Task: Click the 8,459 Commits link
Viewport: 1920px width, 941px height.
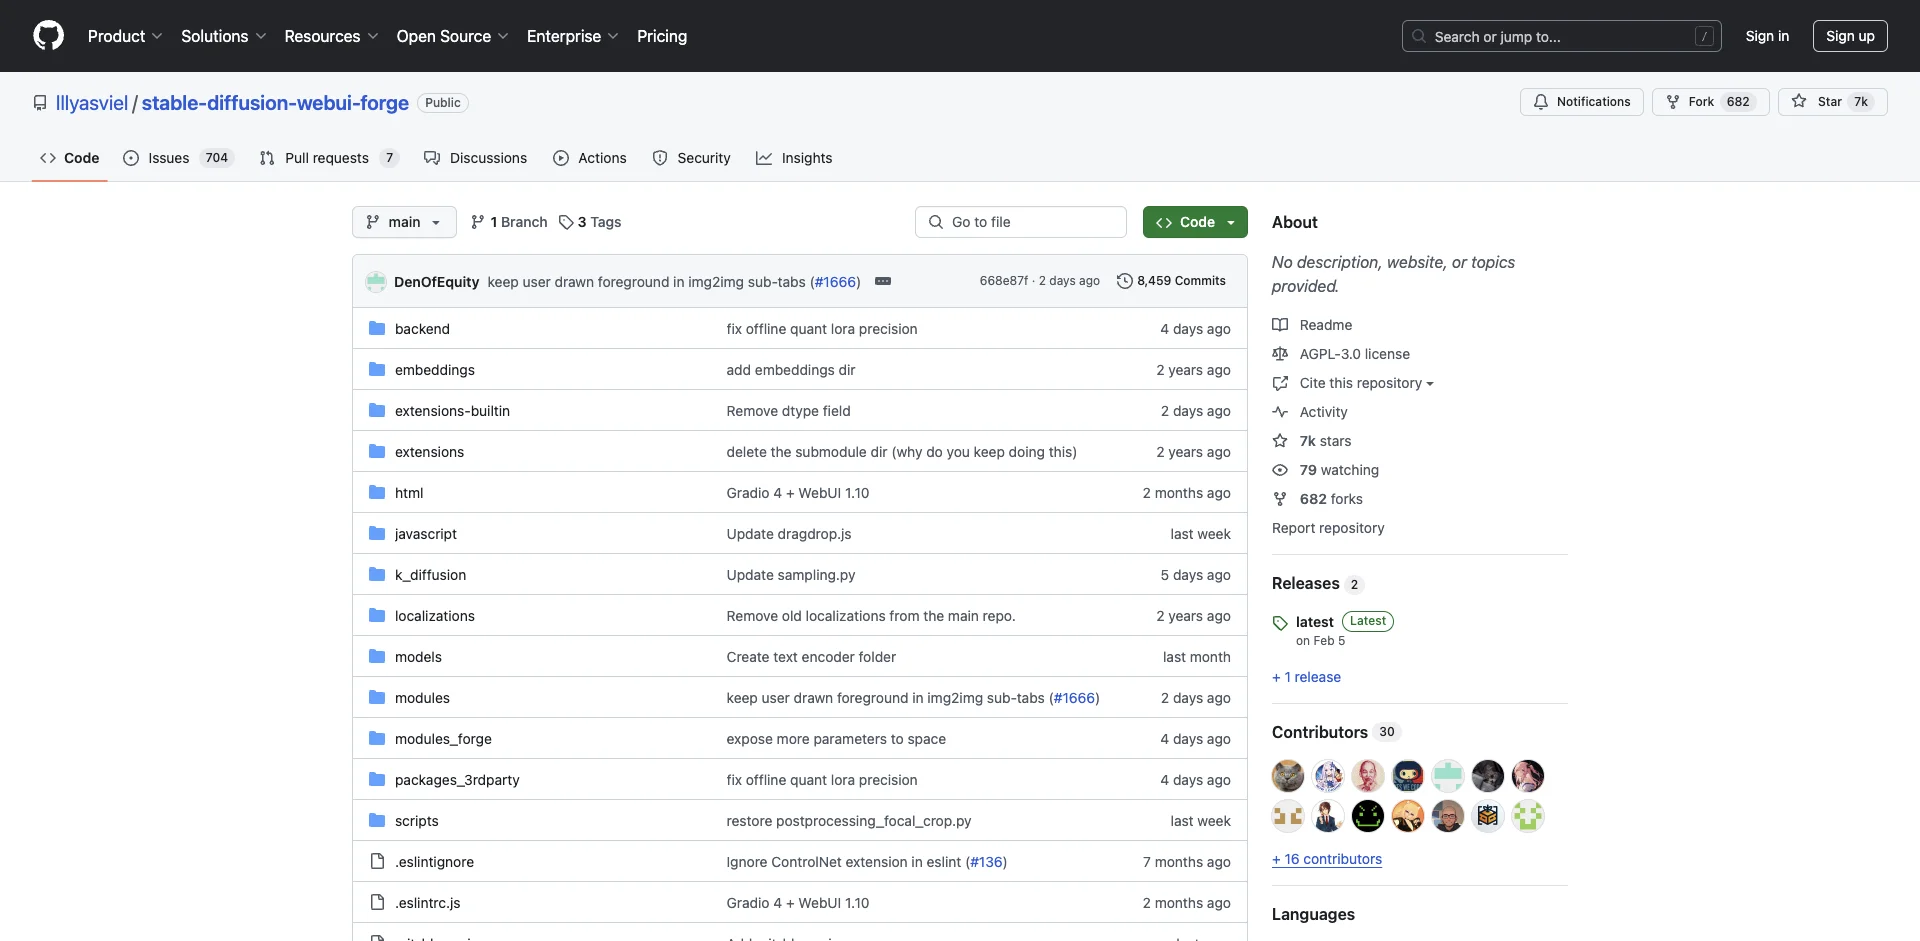Action: pos(1171,281)
